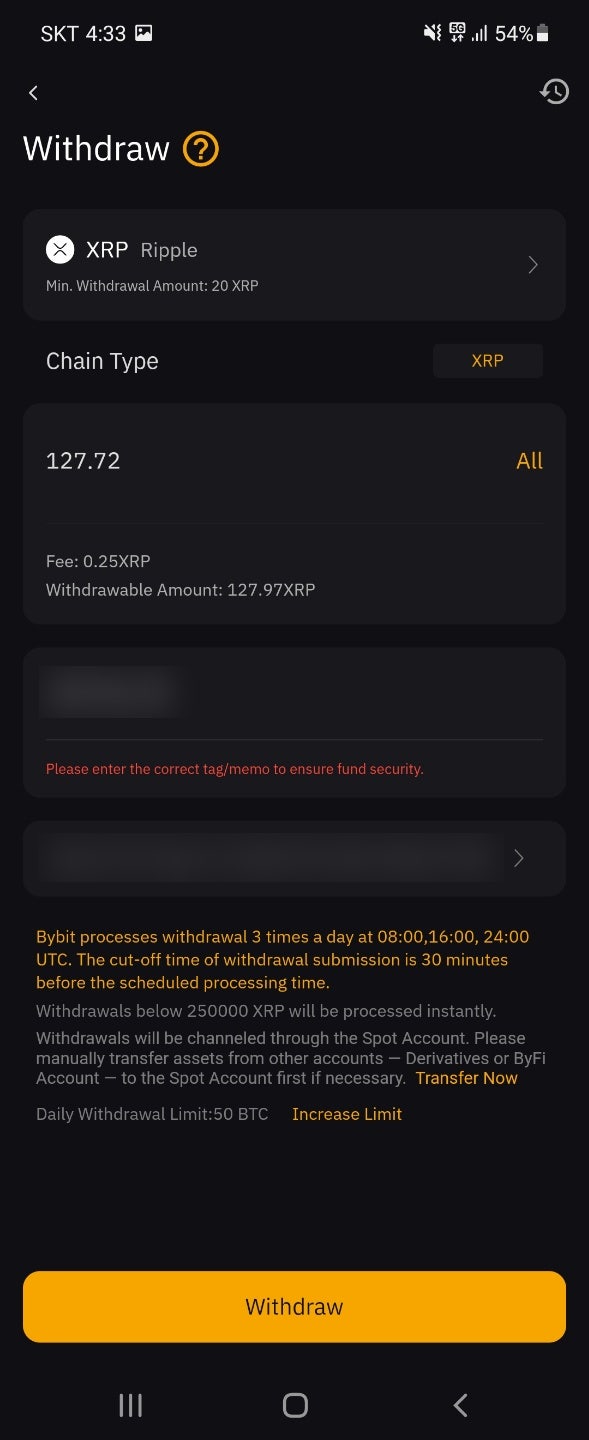The width and height of the screenshot is (589, 1440).
Task: Select the XRP chain type chip
Action: 488,361
